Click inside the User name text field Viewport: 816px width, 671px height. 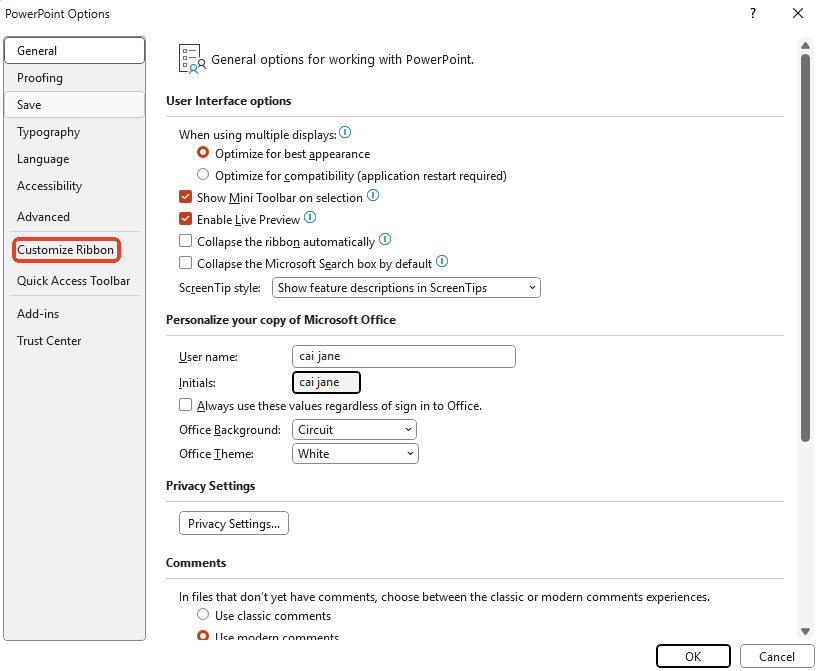pos(403,356)
